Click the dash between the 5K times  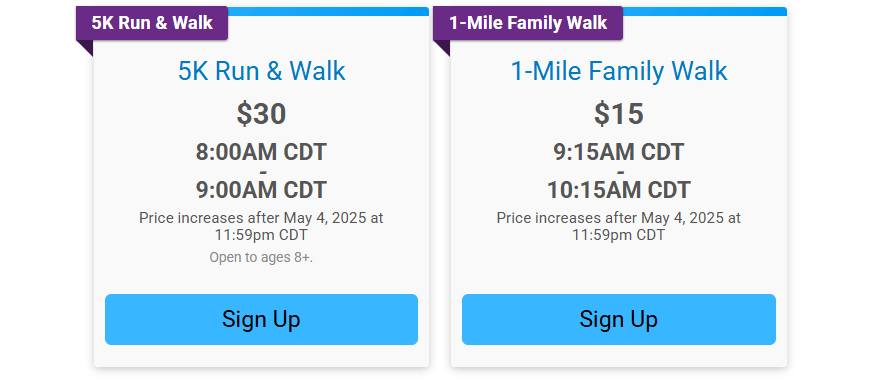click(263, 171)
